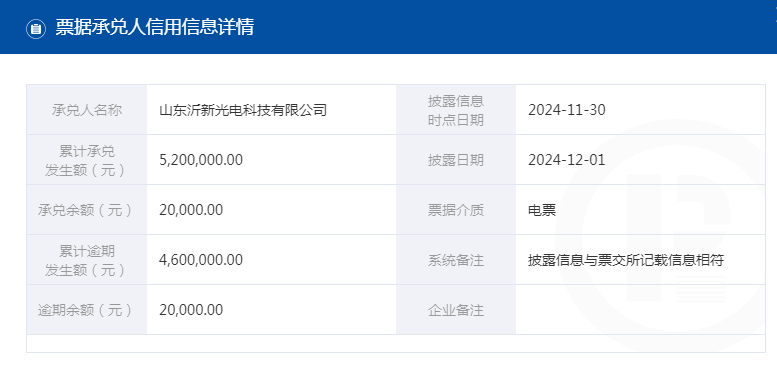Click the acceptance balance value 20,000.00

[191, 210]
